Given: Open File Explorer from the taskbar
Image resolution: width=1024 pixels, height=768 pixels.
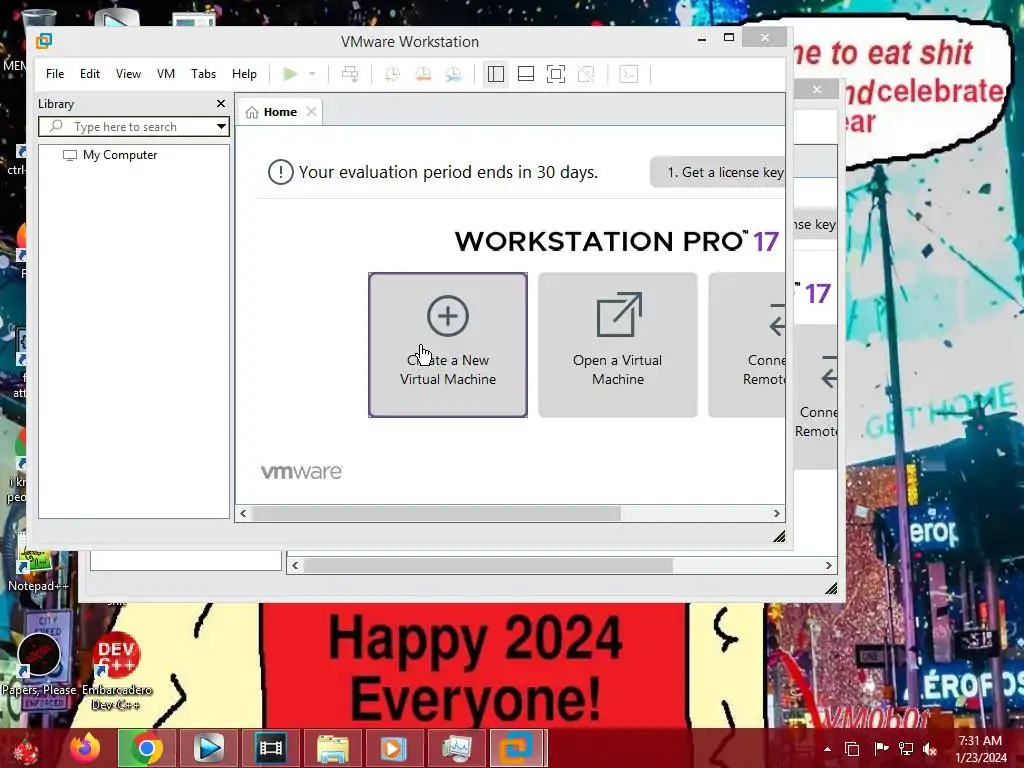Looking at the screenshot, I should pyautogui.click(x=333, y=748).
